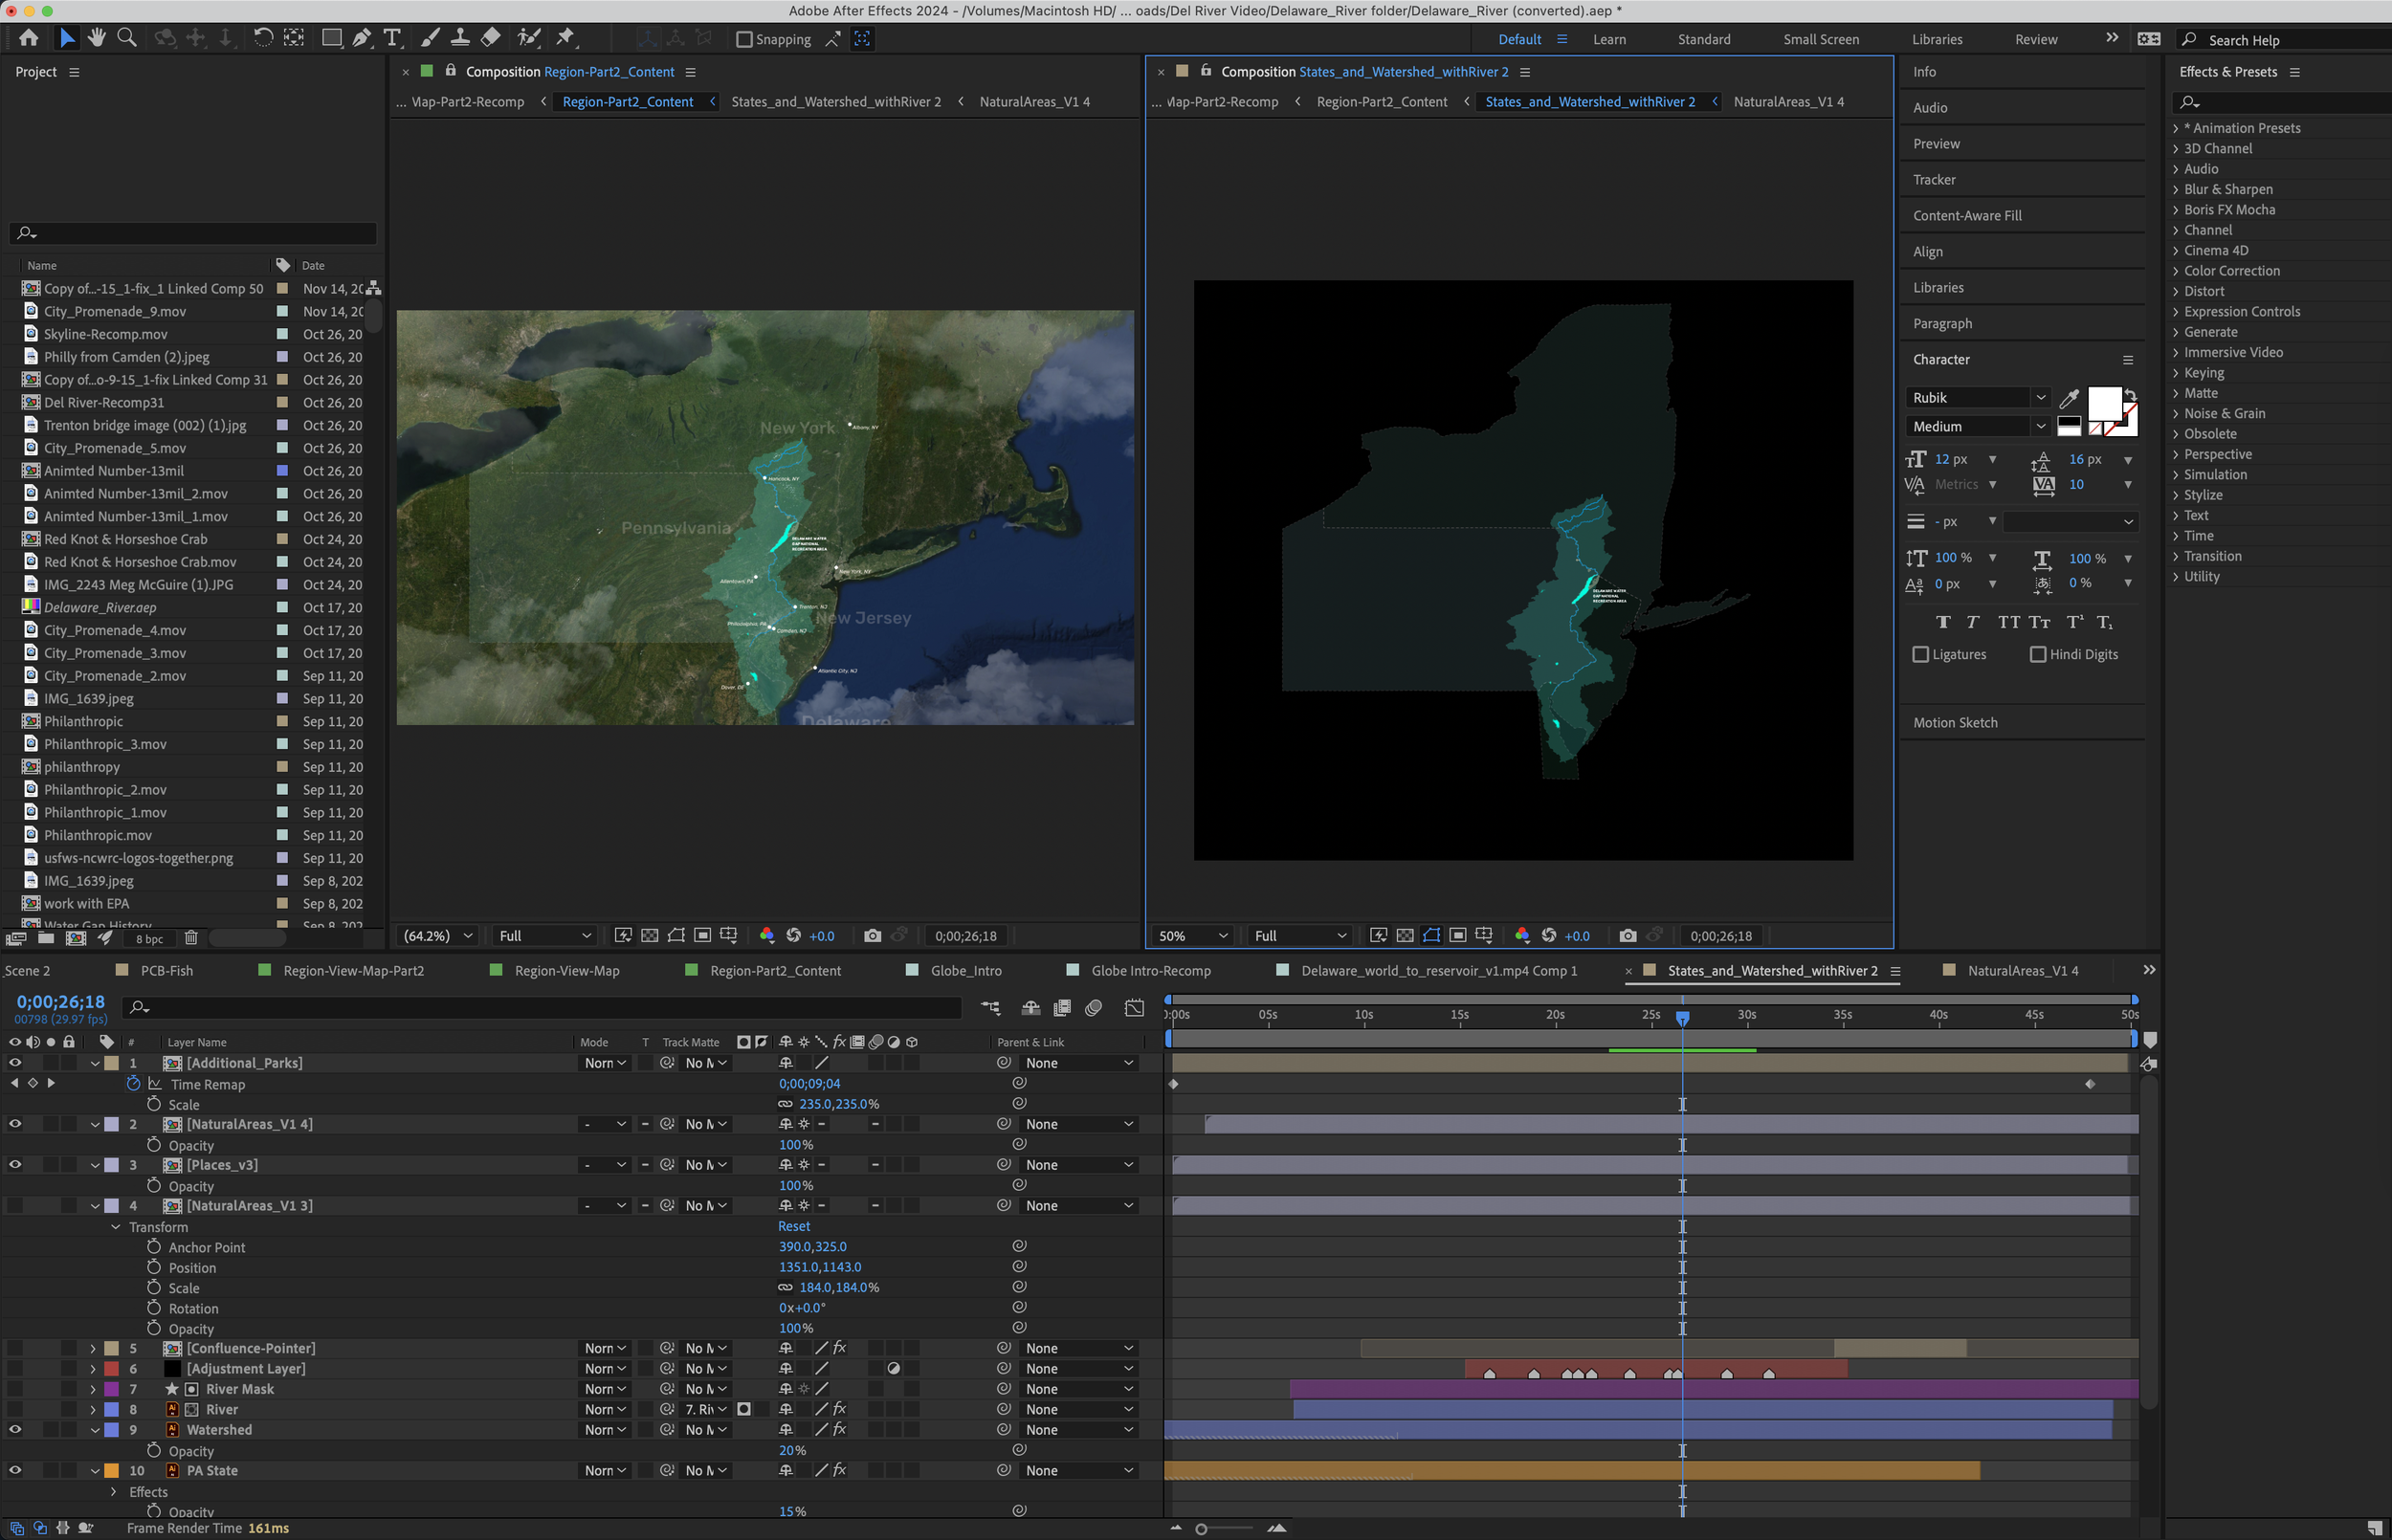The height and width of the screenshot is (1540, 2392).
Task: Open the Graph Editor in the timeline
Action: coord(1135,1008)
